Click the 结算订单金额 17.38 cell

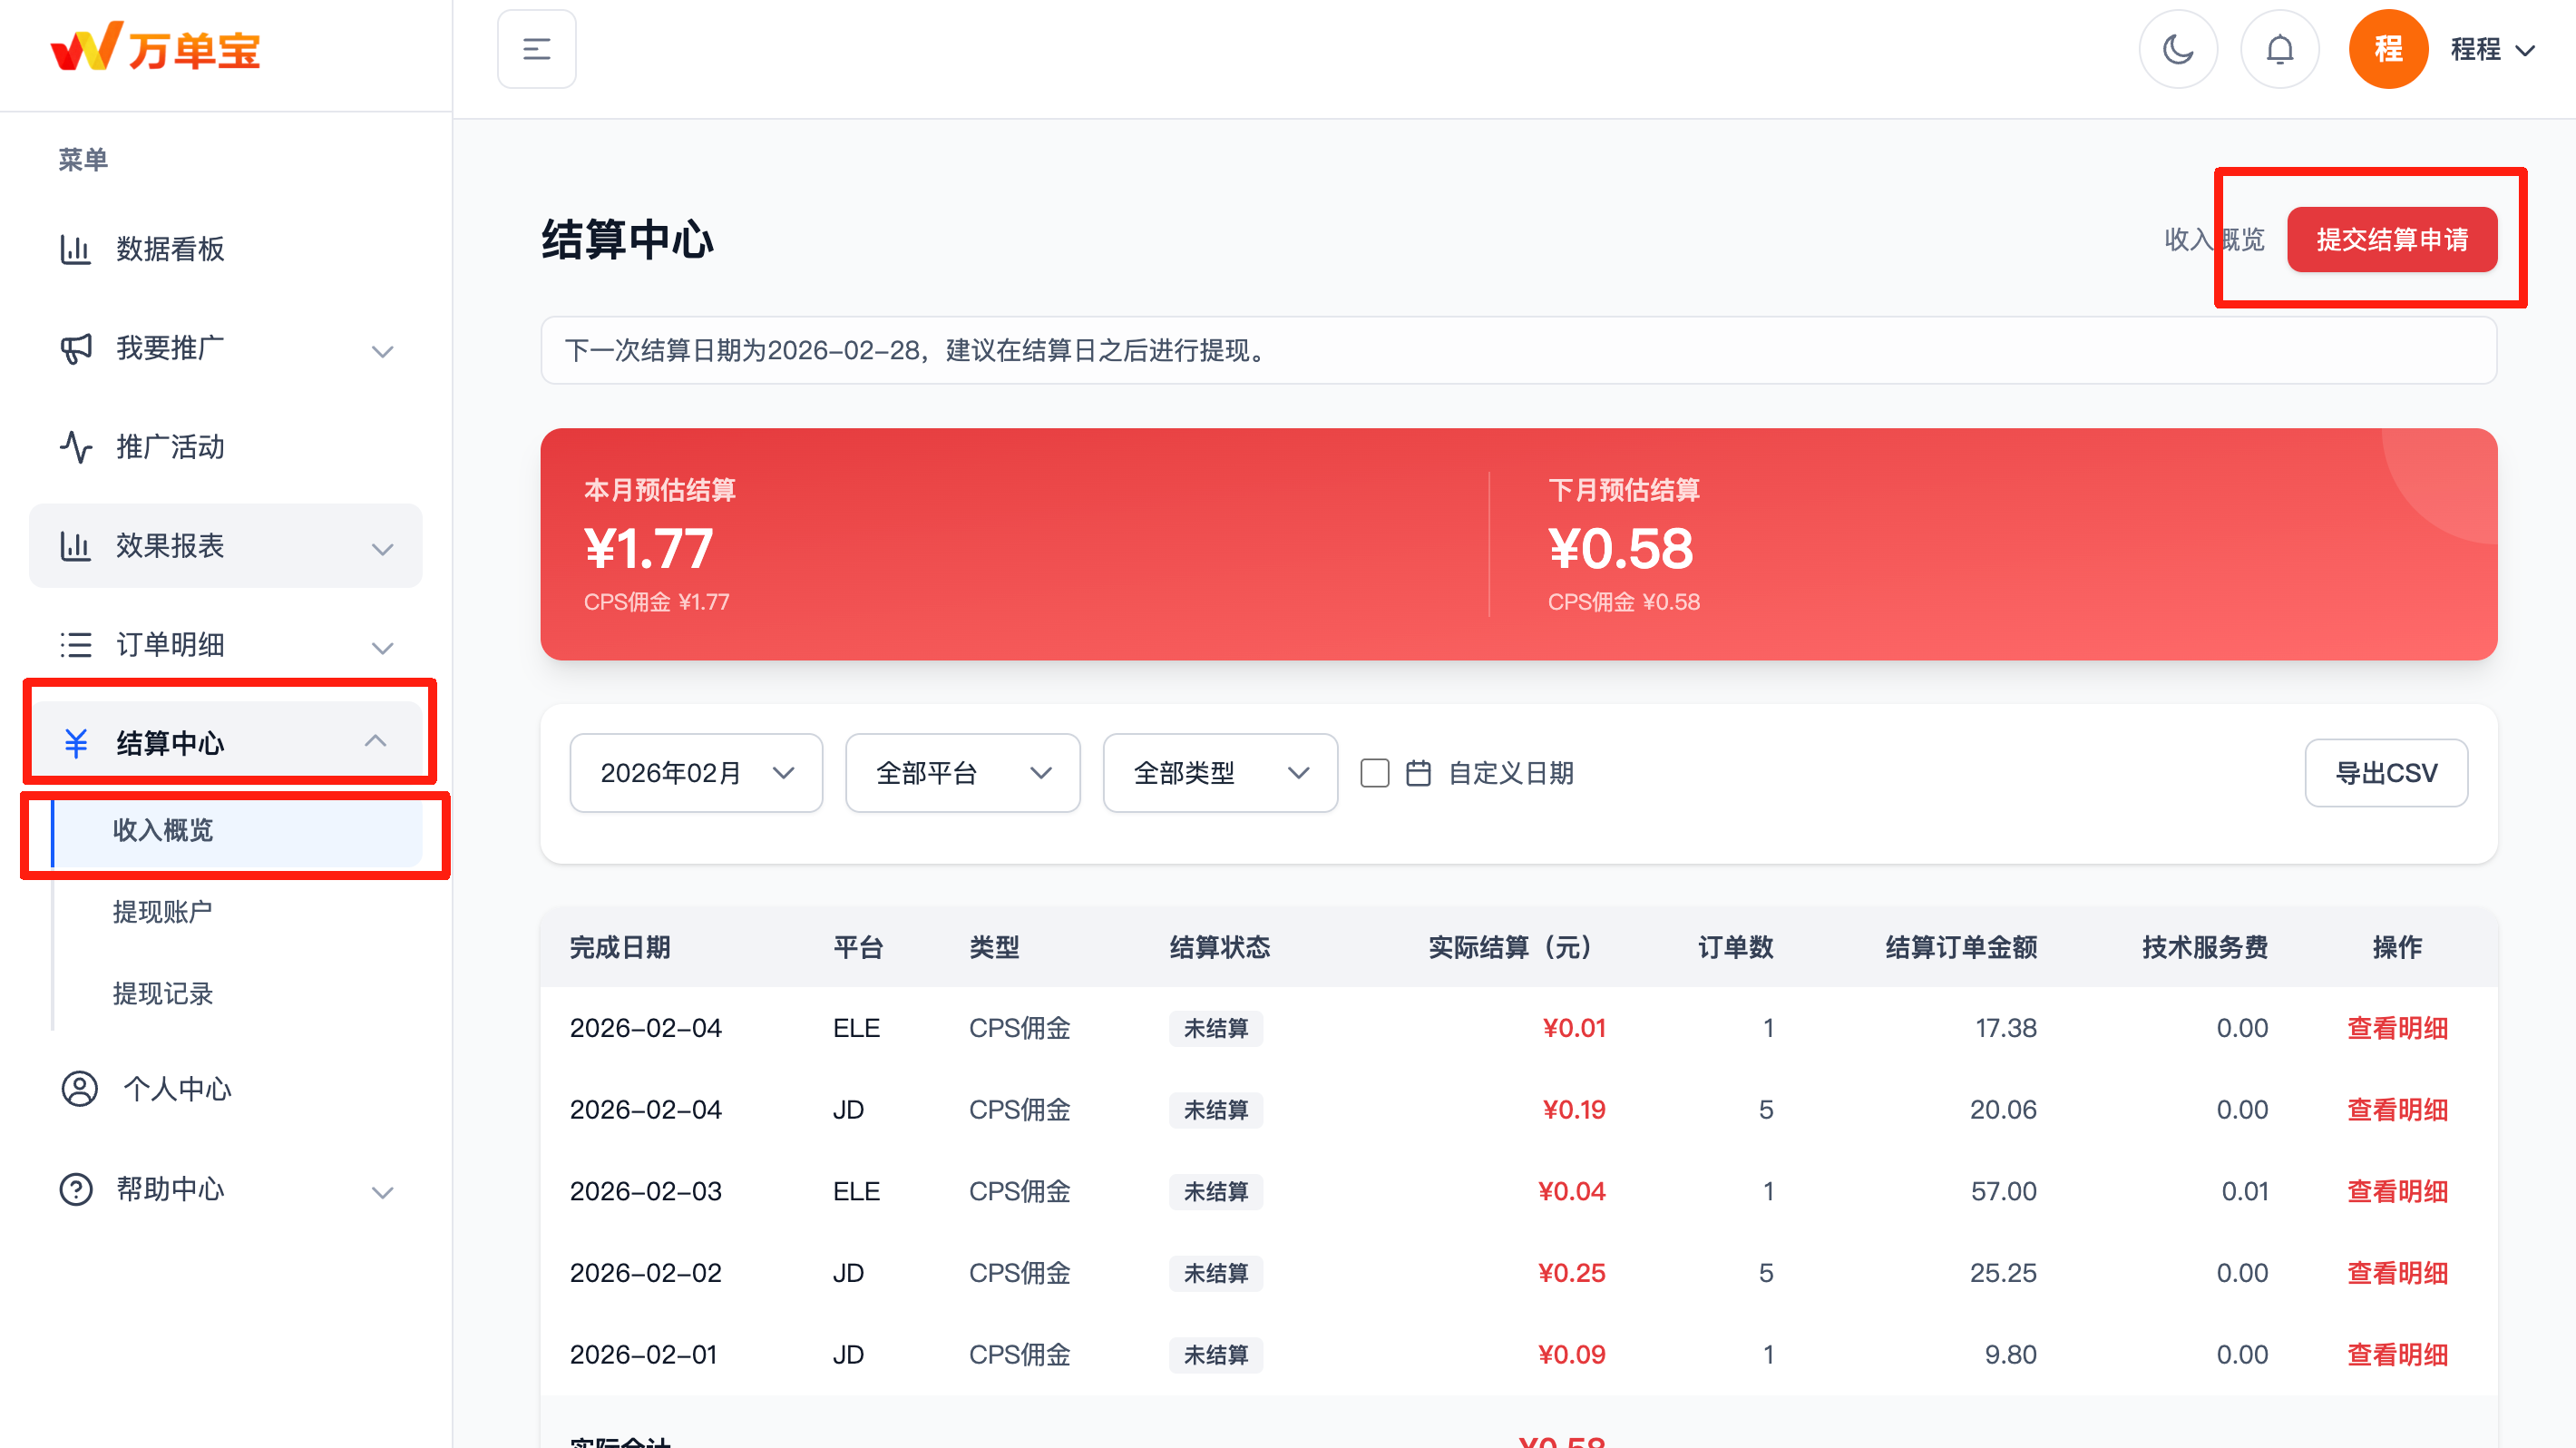pyautogui.click(x=2006, y=1028)
